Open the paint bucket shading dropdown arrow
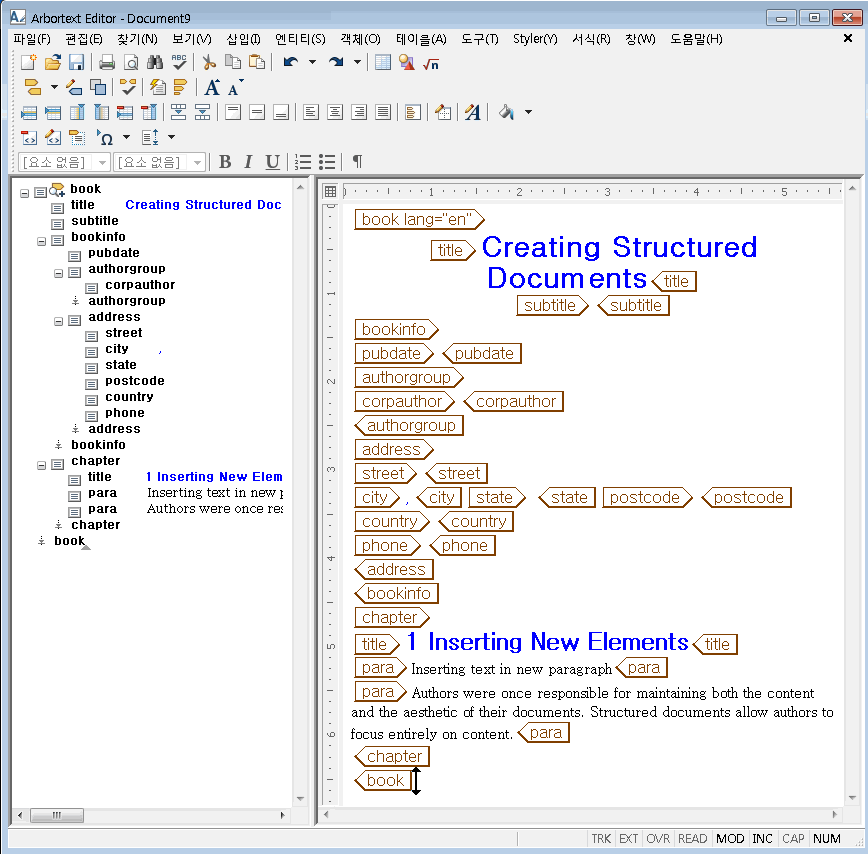The image size is (868, 854). coord(529,112)
